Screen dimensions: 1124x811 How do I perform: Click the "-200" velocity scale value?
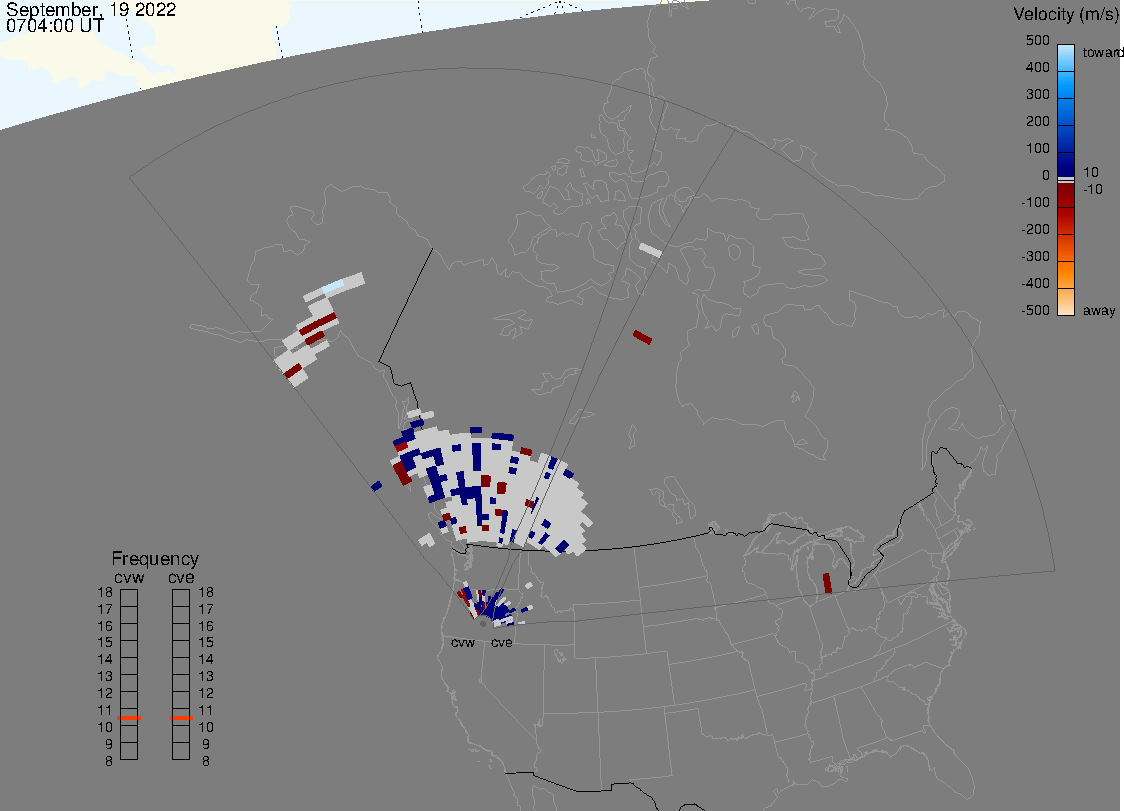pyautogui.click(x=1035, y=229)
